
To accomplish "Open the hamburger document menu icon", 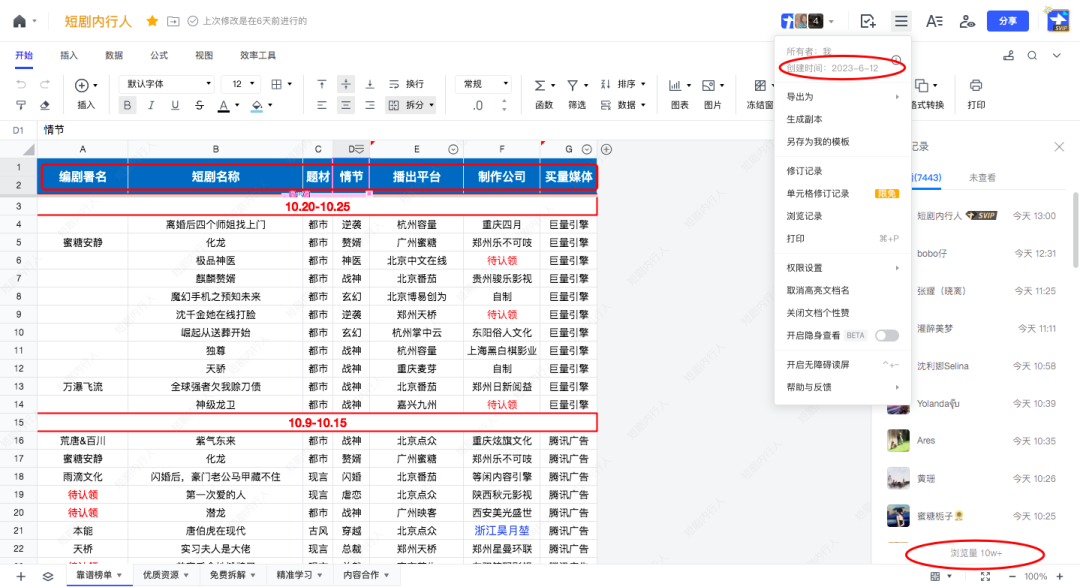I will (901, 21).
